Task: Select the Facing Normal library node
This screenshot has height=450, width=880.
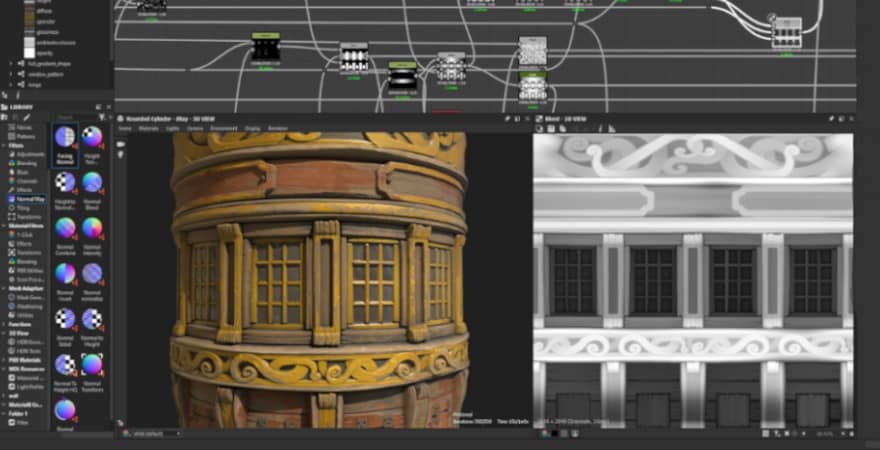Action: (x=65, y=145)
